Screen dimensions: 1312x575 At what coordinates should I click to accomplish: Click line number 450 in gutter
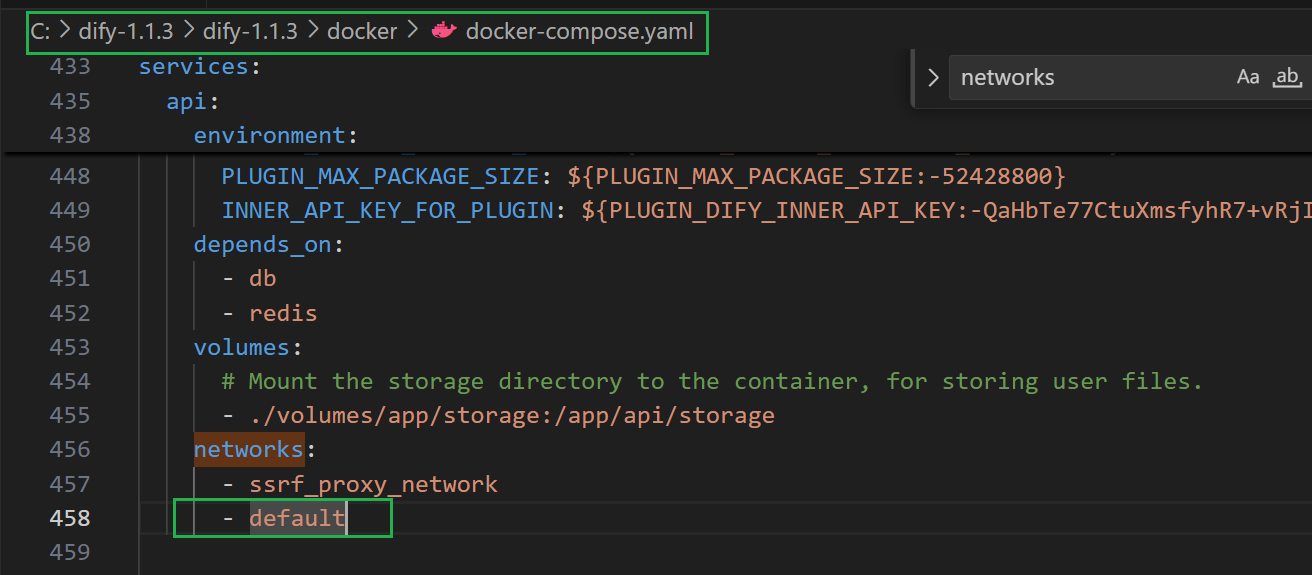click(69, 244)
